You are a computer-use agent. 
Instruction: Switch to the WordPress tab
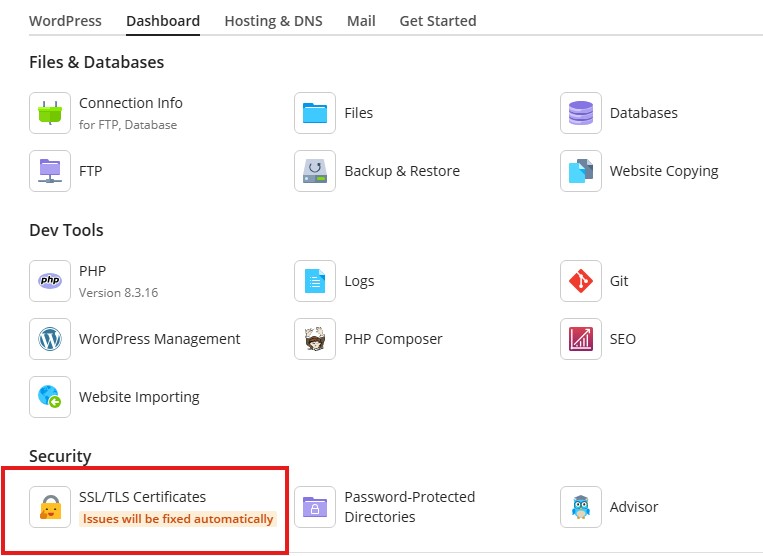coord(65,21)
